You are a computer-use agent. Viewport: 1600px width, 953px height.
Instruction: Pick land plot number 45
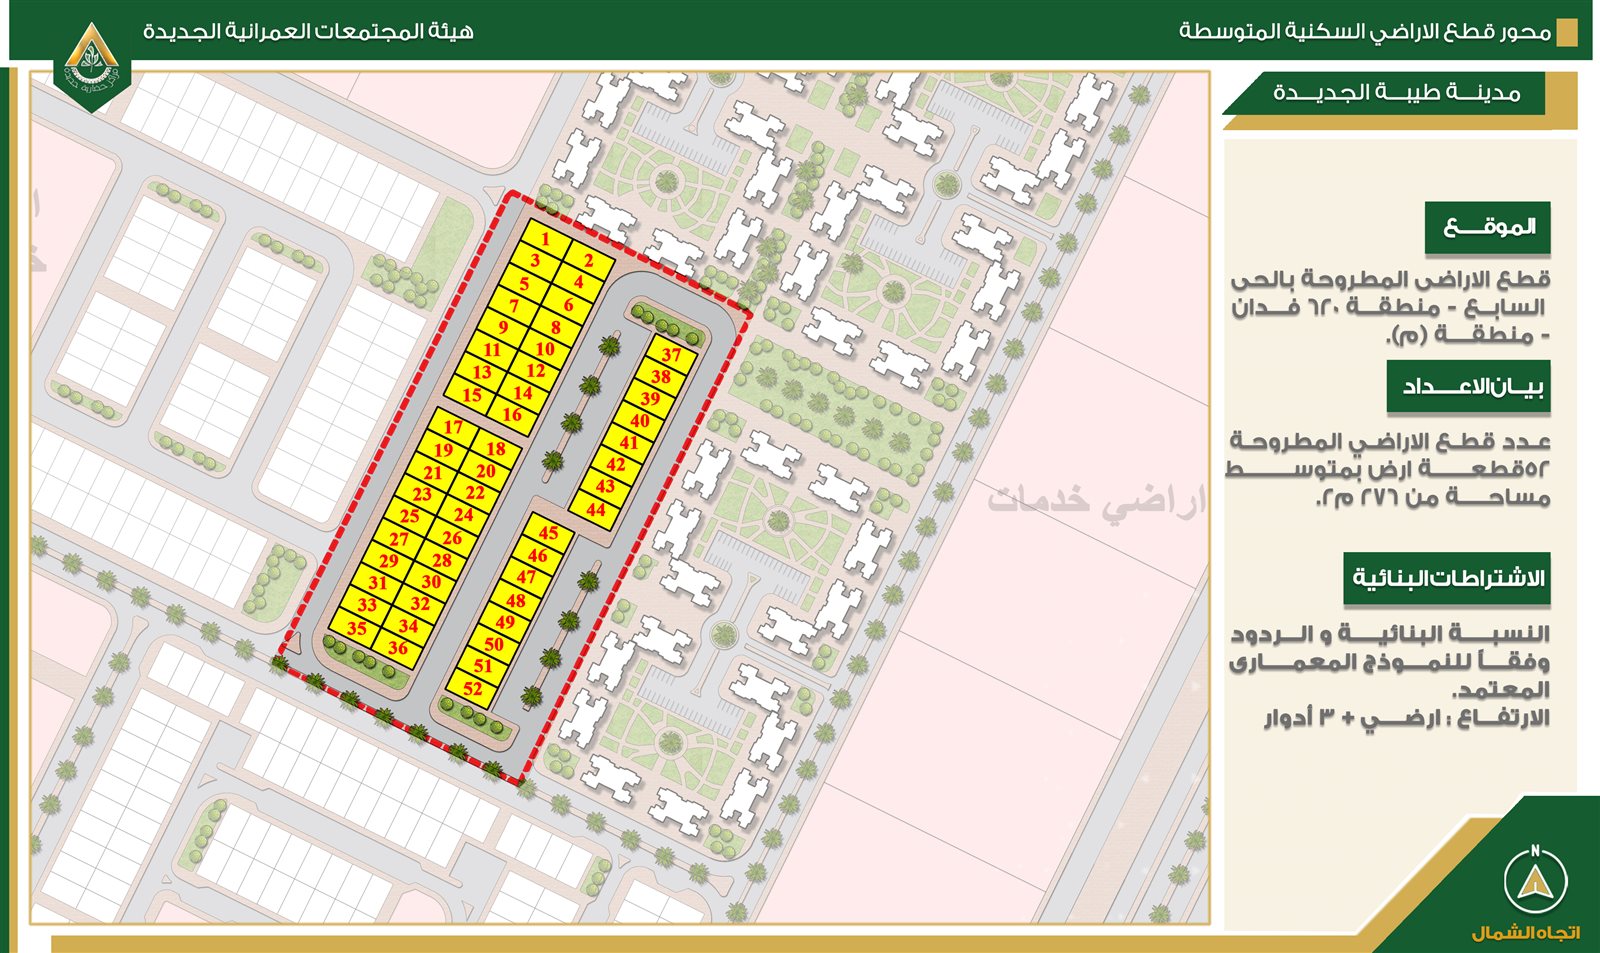(548, 533)
